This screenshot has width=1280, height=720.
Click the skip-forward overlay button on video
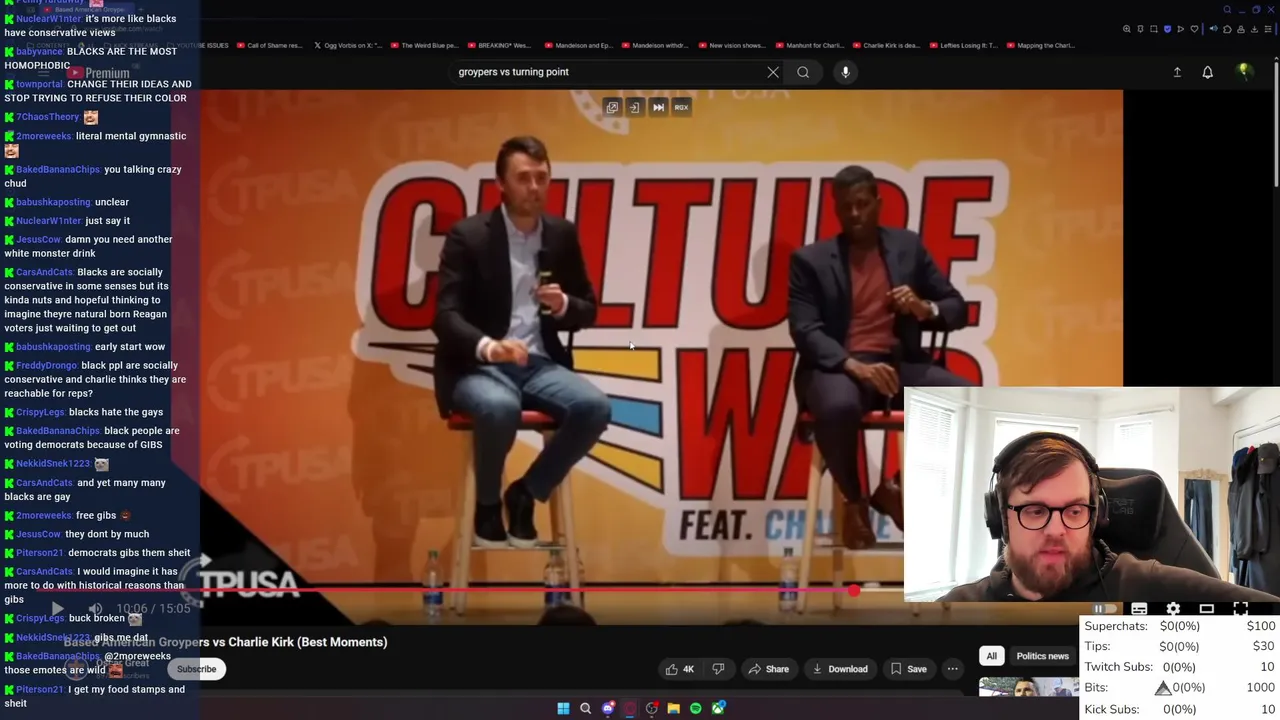(x=658, y=107)
